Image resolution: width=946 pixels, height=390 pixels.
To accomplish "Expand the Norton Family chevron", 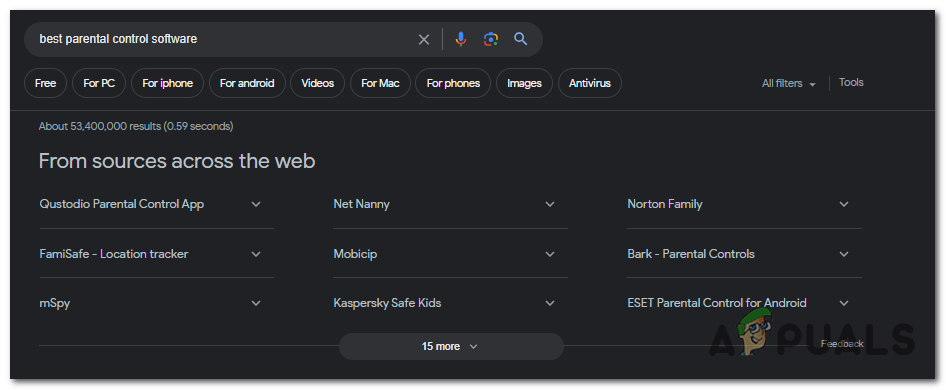I will (x=844, y=204).
